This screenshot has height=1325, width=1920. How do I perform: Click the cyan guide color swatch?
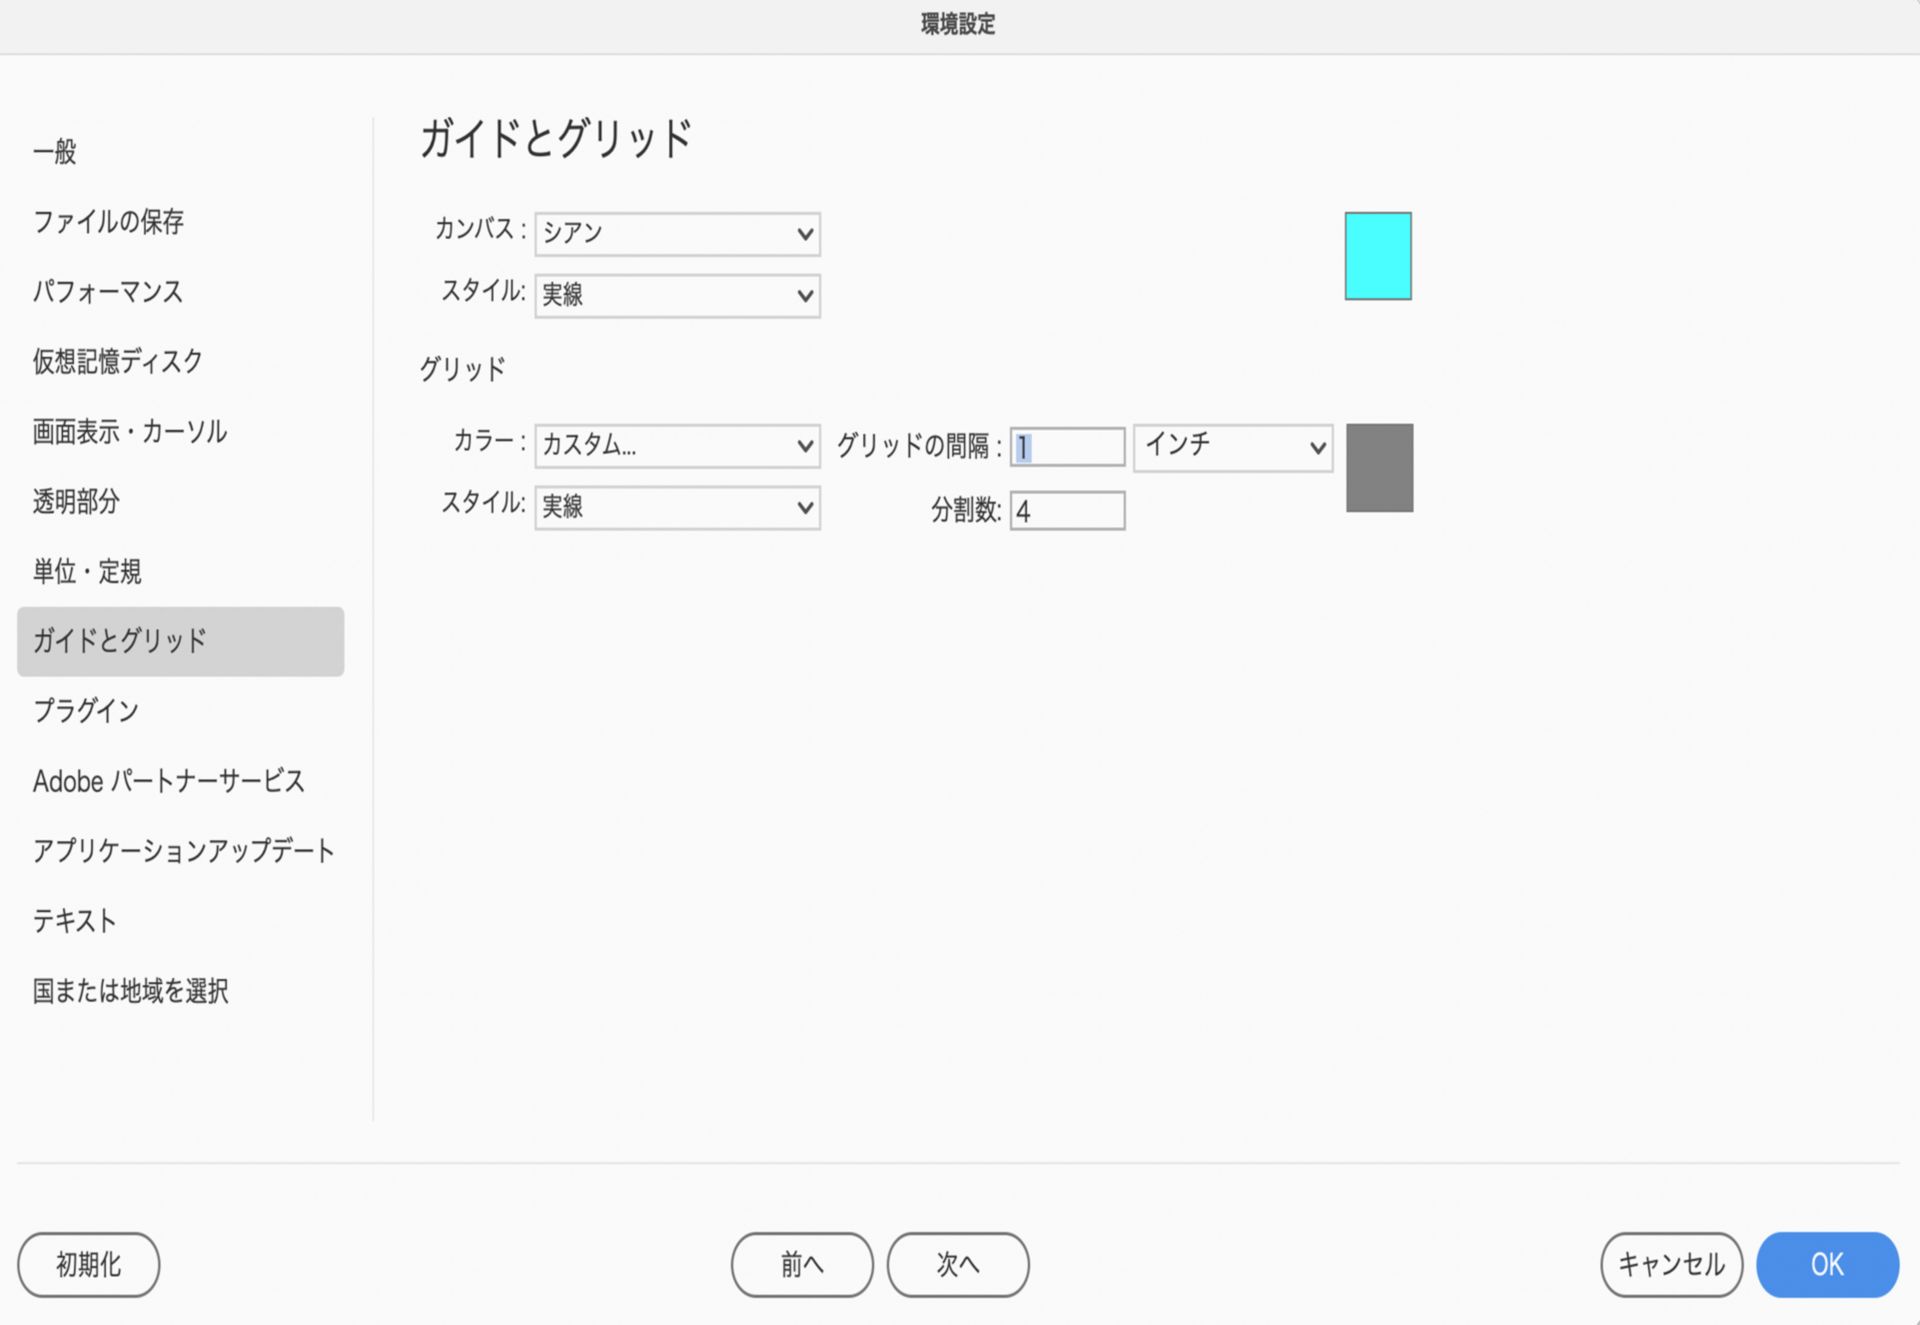tap(1377, 256)
